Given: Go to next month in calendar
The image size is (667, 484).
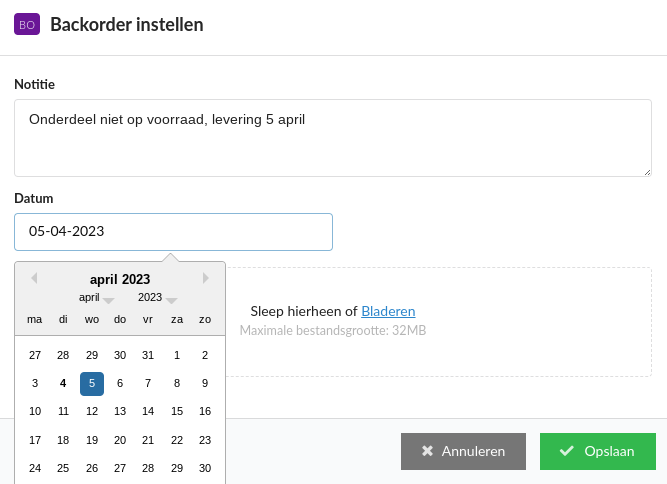Looking at the screenshot, I should click(x=206, y=278).
